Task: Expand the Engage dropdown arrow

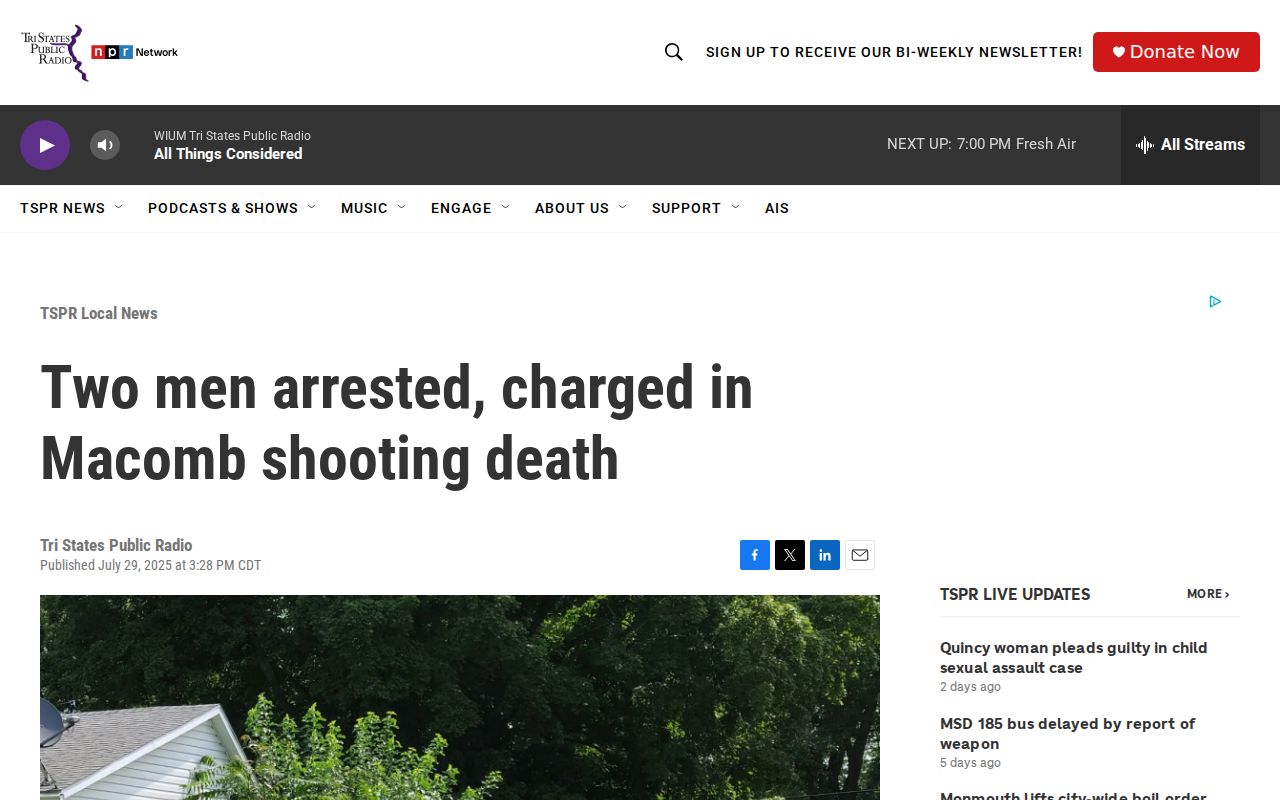Action: (505, 207)
